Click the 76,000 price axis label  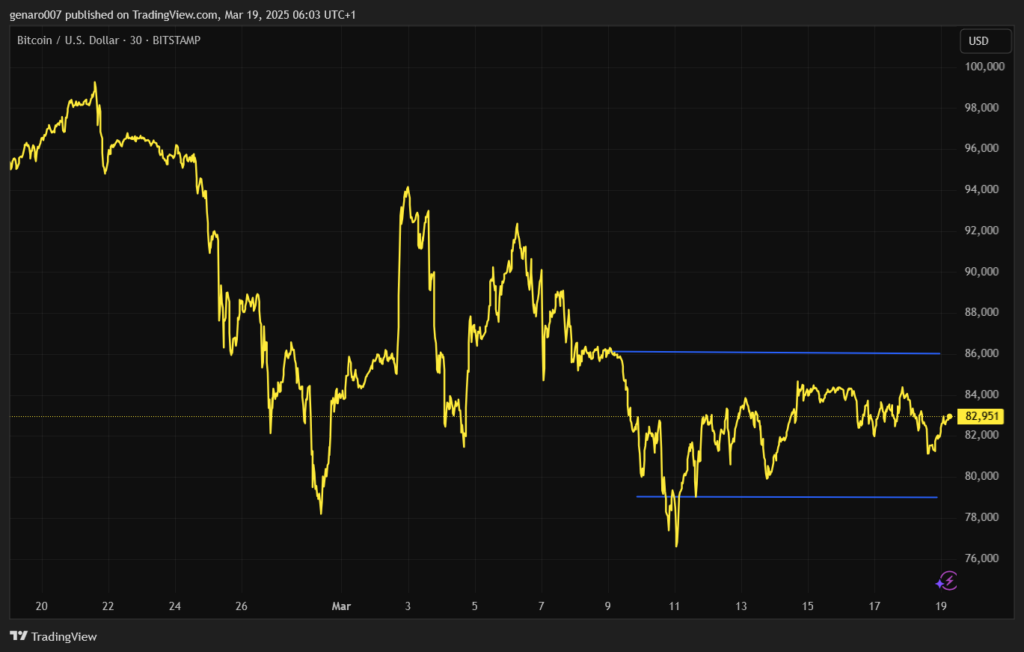[984, 558]
